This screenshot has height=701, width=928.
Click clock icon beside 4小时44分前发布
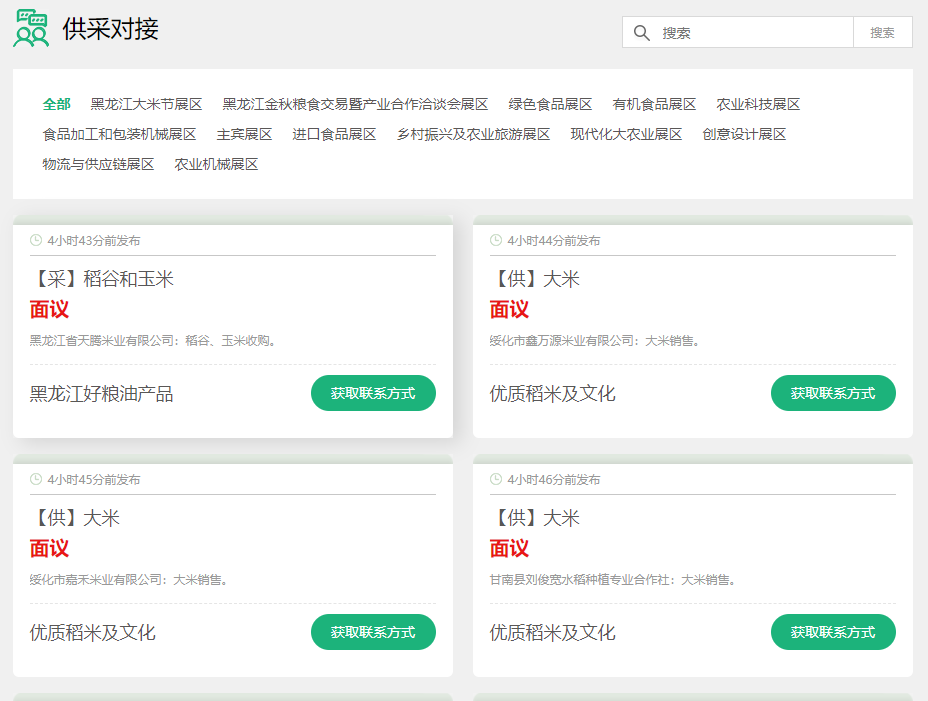[x=496, y=240]
